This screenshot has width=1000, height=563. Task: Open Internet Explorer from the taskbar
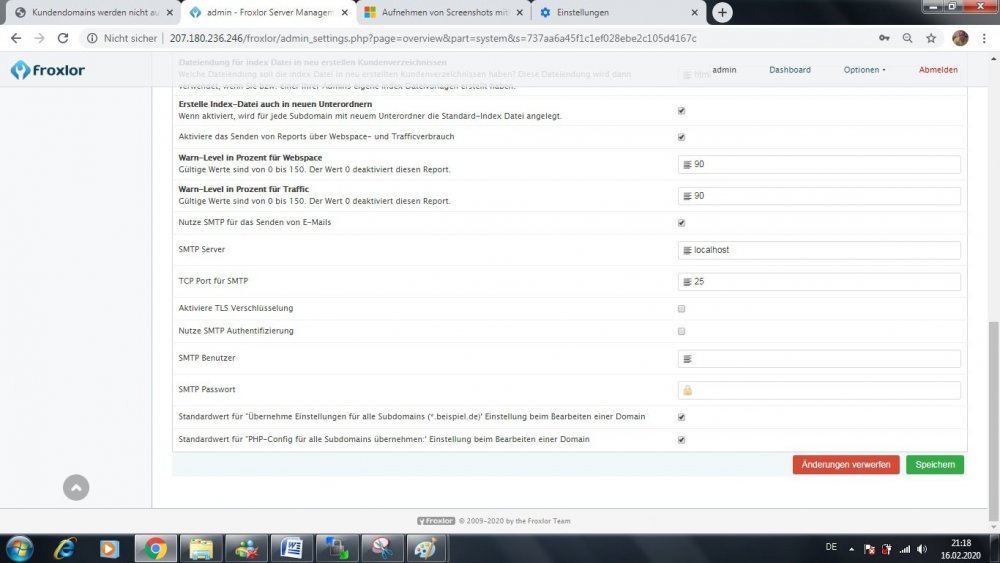click(x=66, y=548)
